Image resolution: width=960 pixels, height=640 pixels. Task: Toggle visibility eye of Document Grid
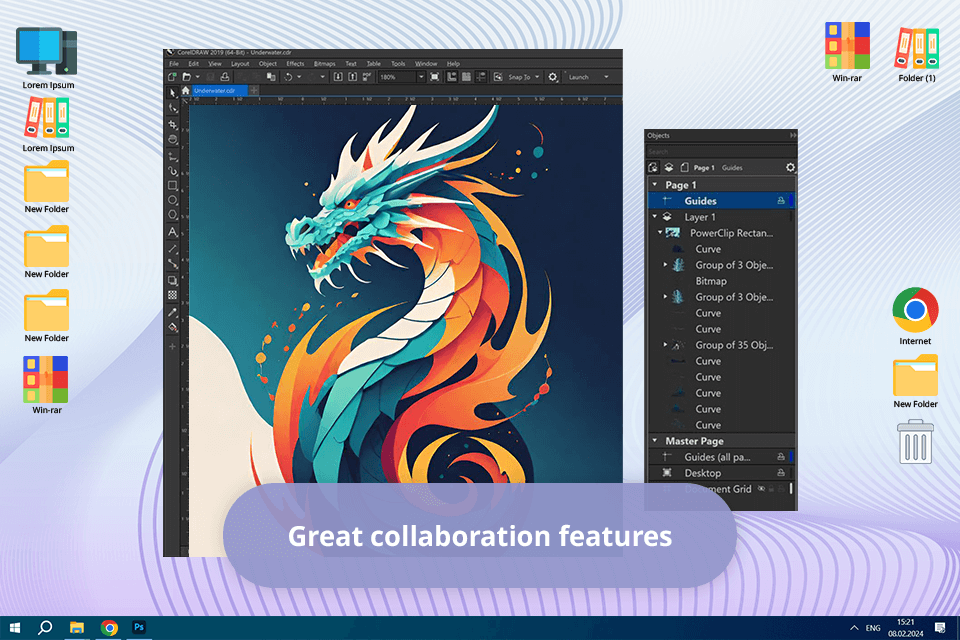[x=762, y=488]
